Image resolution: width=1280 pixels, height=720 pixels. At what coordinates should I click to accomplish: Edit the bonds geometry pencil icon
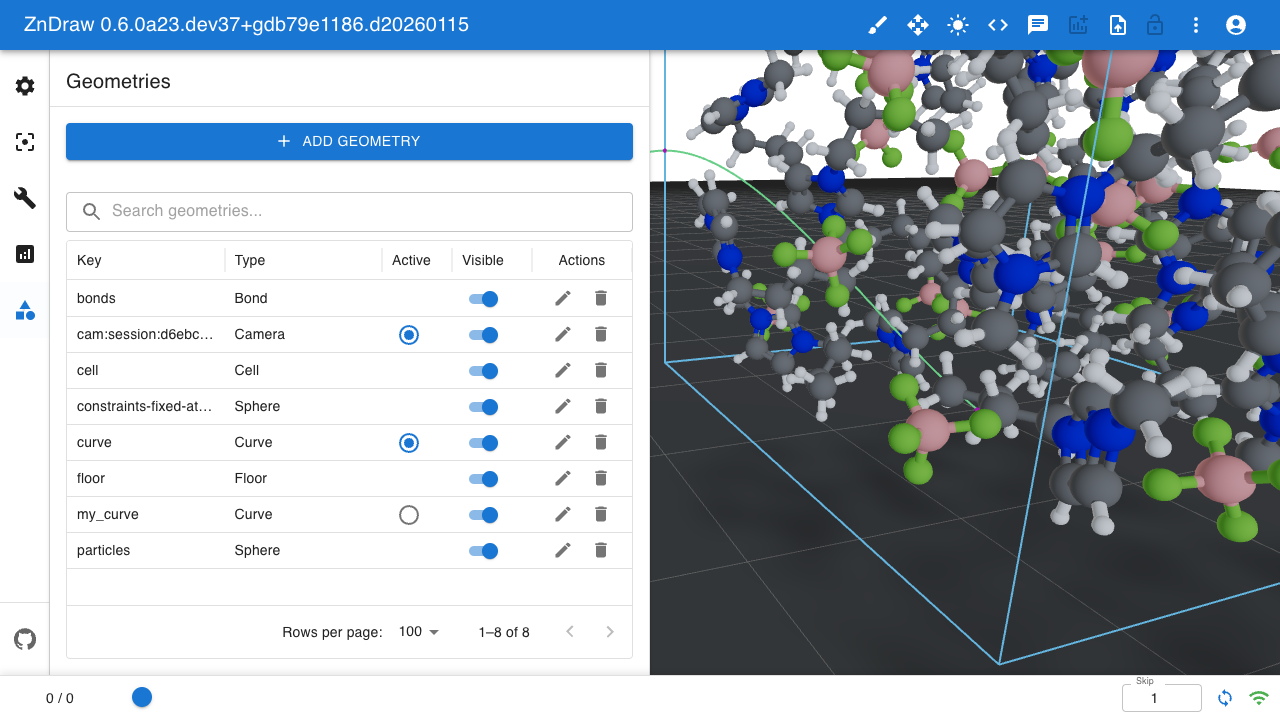[x=563, y=298]
